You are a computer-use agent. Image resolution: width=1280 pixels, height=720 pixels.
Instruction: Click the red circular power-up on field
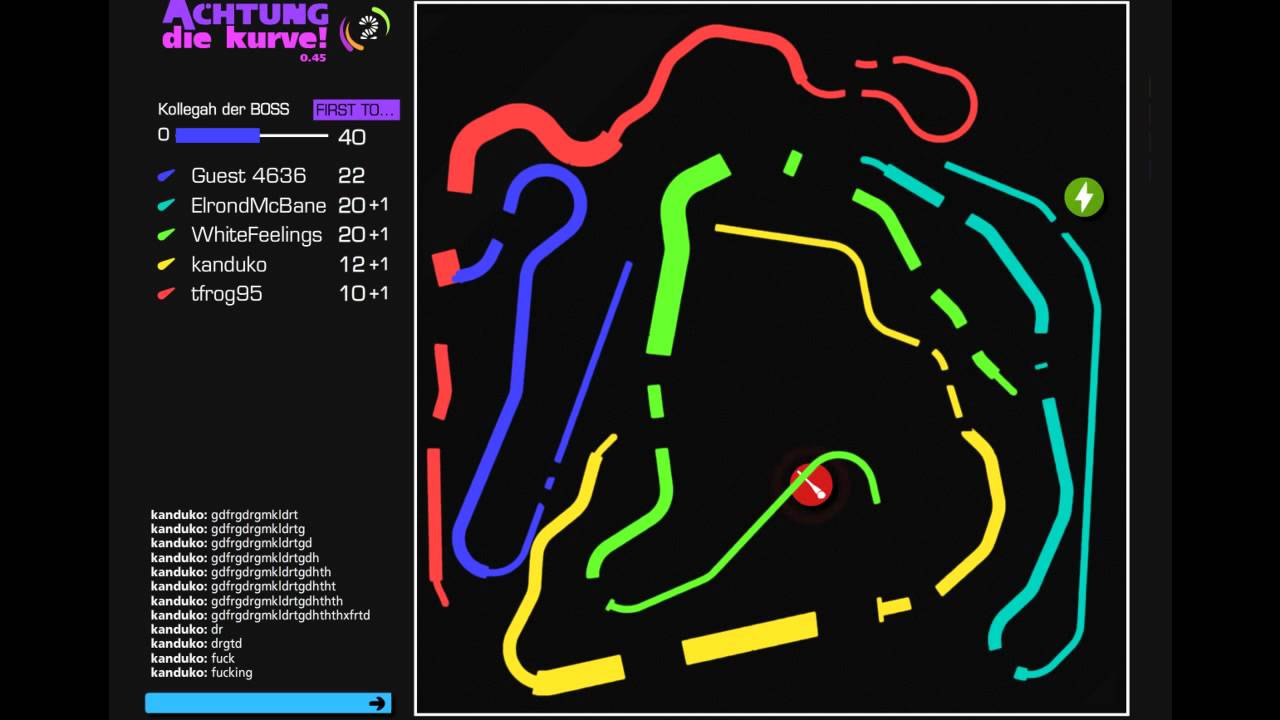coord(811,485)
